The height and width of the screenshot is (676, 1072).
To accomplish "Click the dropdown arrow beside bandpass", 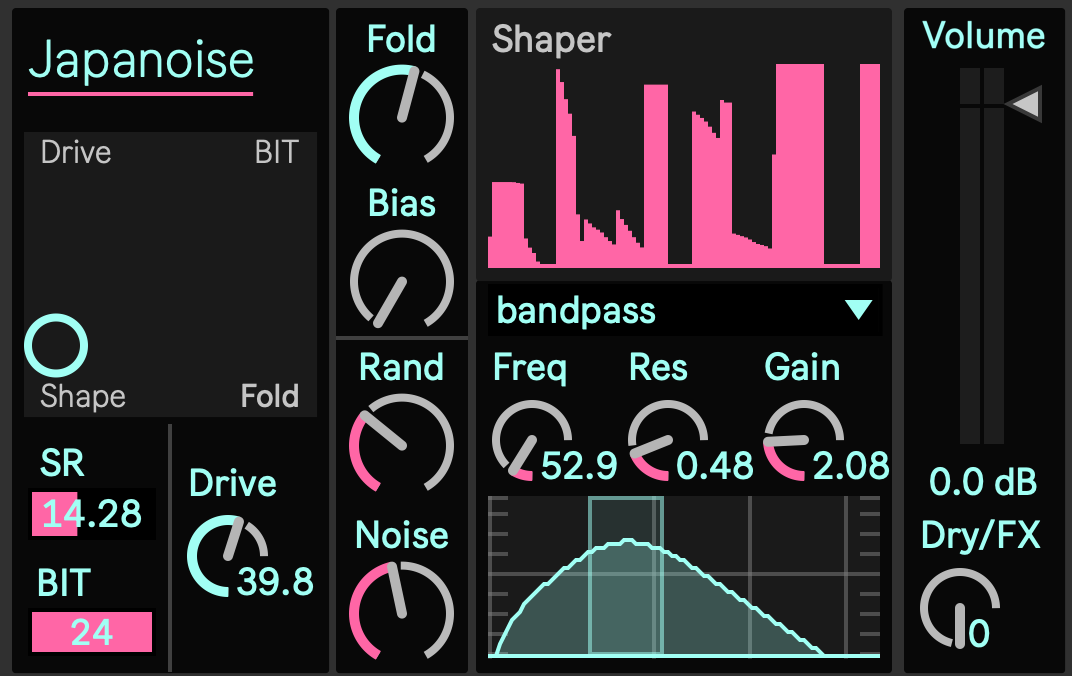I will point(858,311).
